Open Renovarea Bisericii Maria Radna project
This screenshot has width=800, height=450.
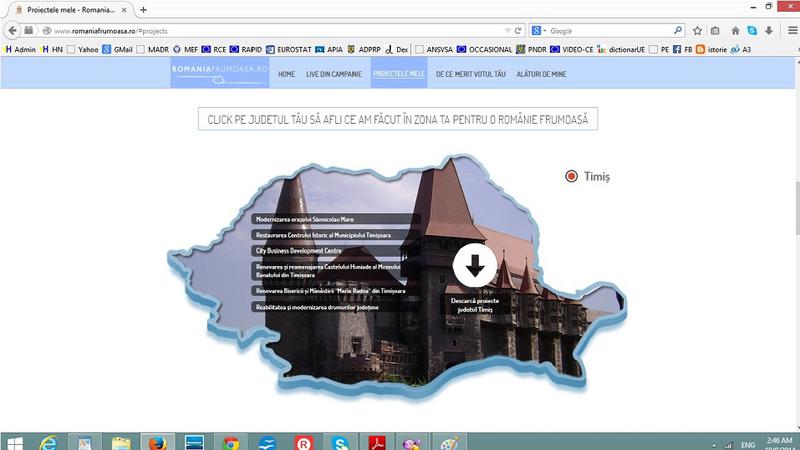click(x=335, y=290)
